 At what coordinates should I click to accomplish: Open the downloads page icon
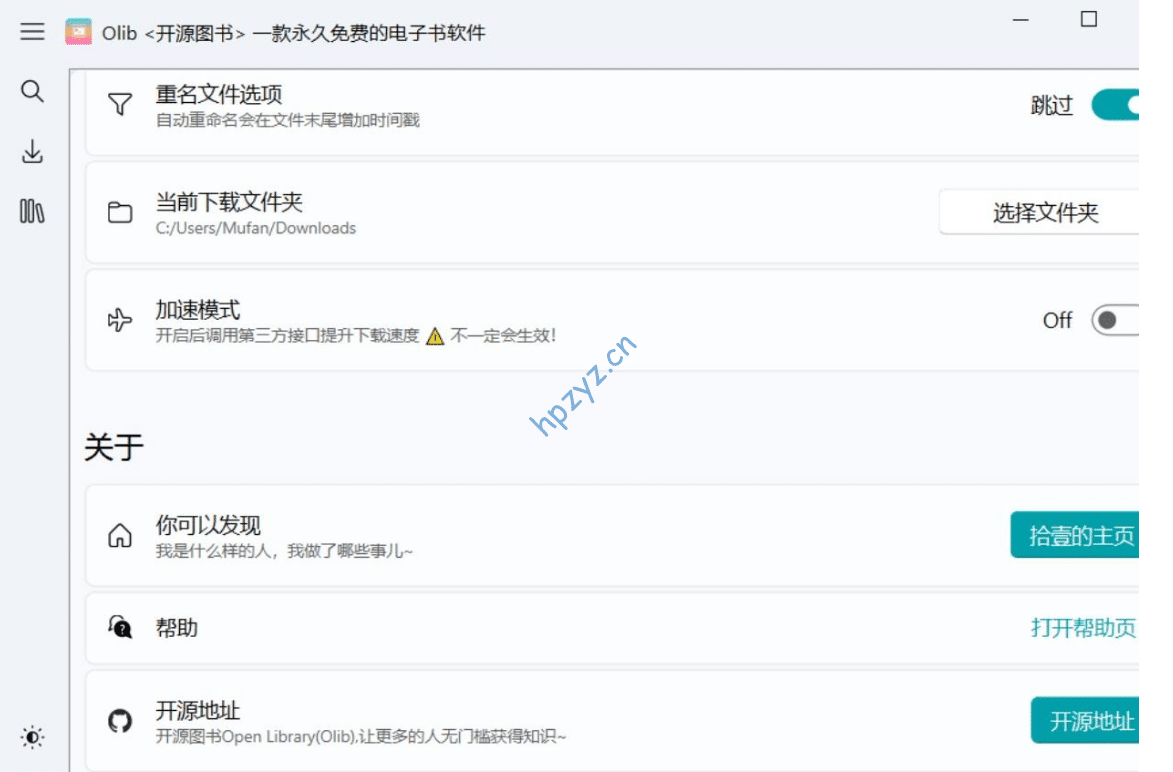tap(33, 152)
